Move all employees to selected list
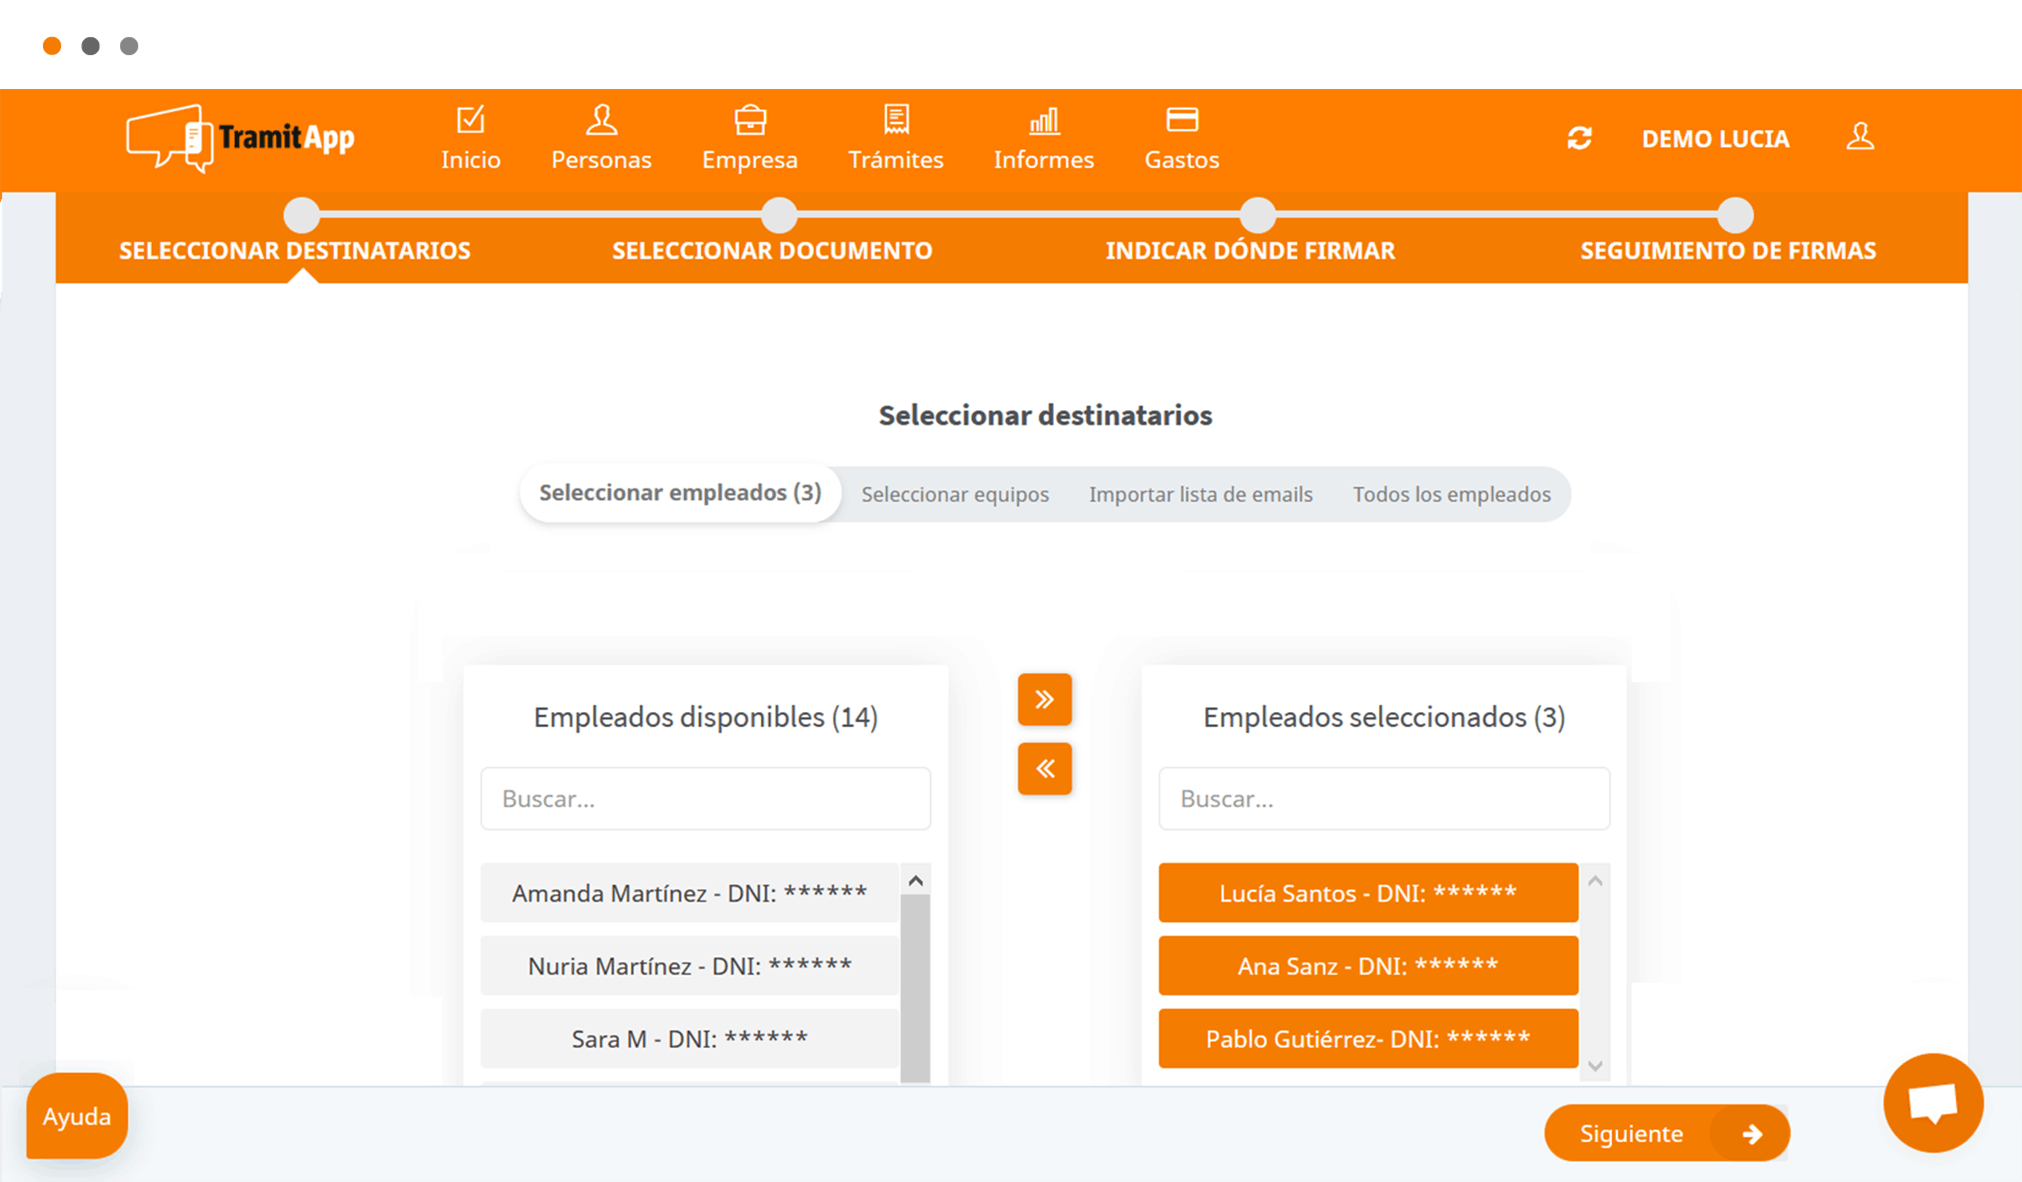This screenshot has width=2022, height=1182. pyautogui.click(x=1045, y=699)
